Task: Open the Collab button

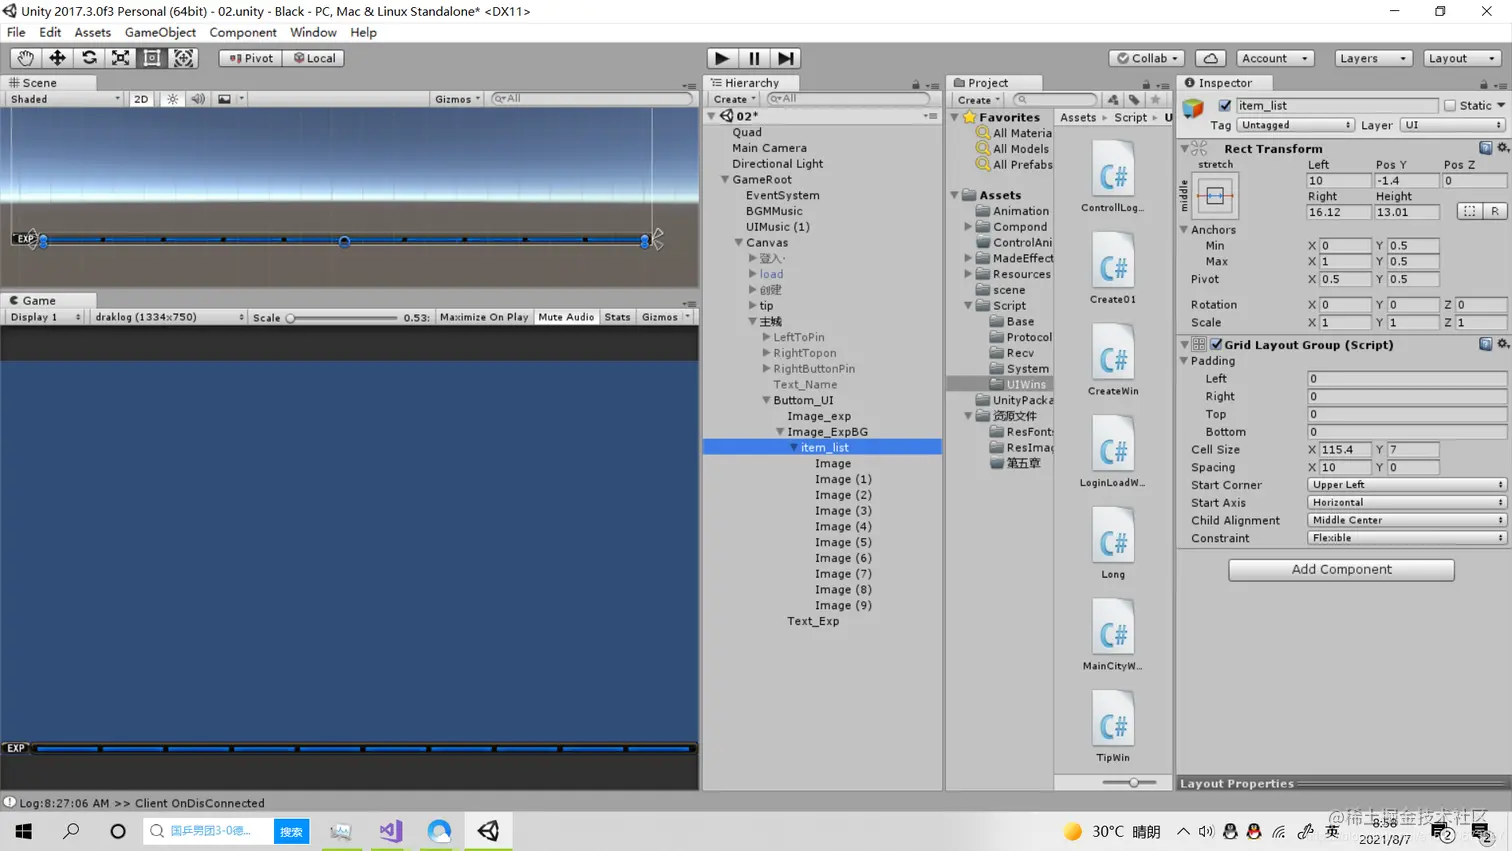Action: coord(1147,58)
